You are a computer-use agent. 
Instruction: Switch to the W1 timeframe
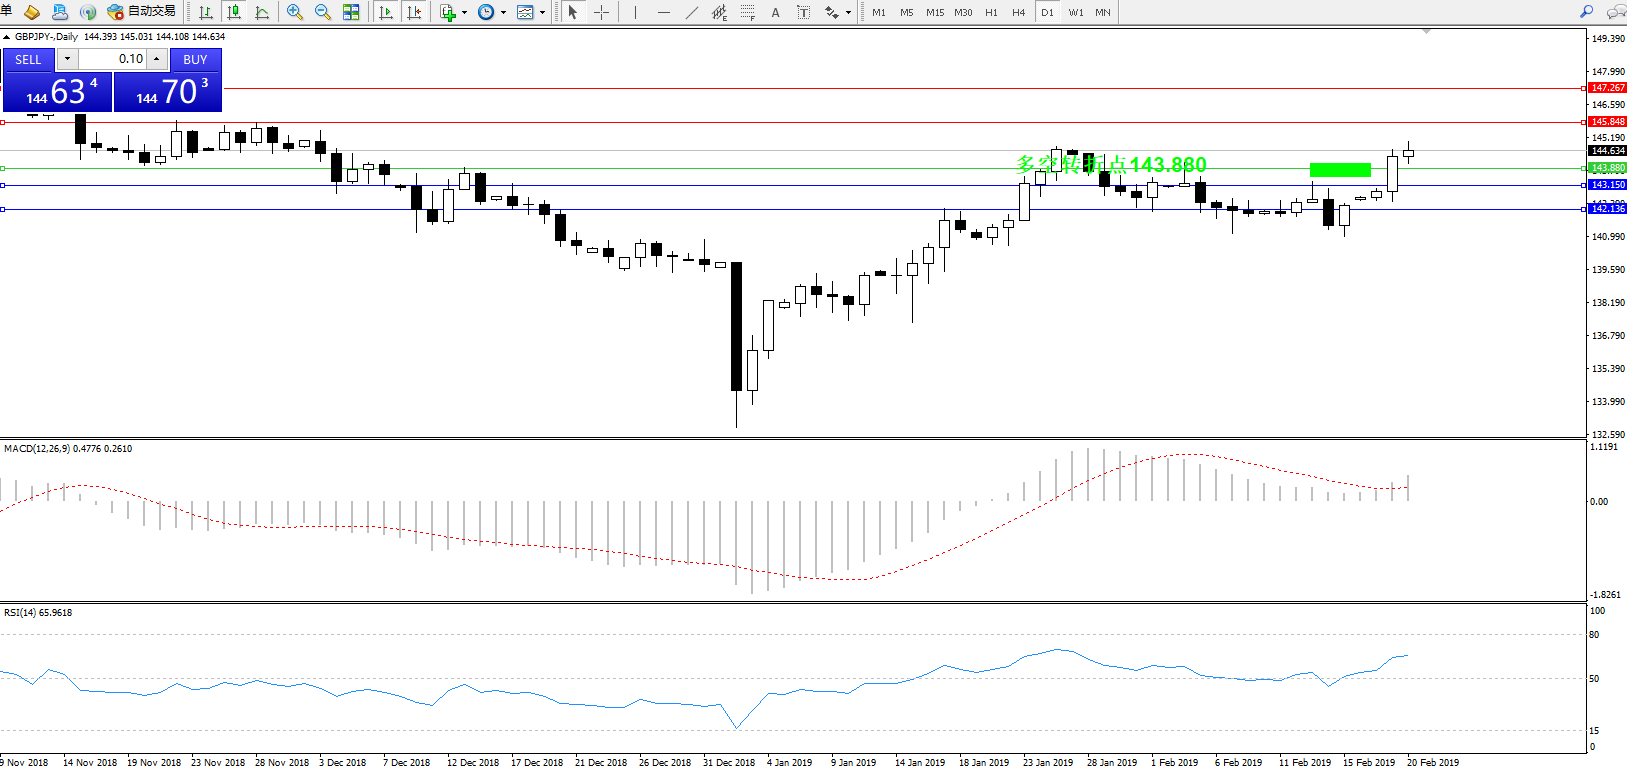coord(1075,12)
